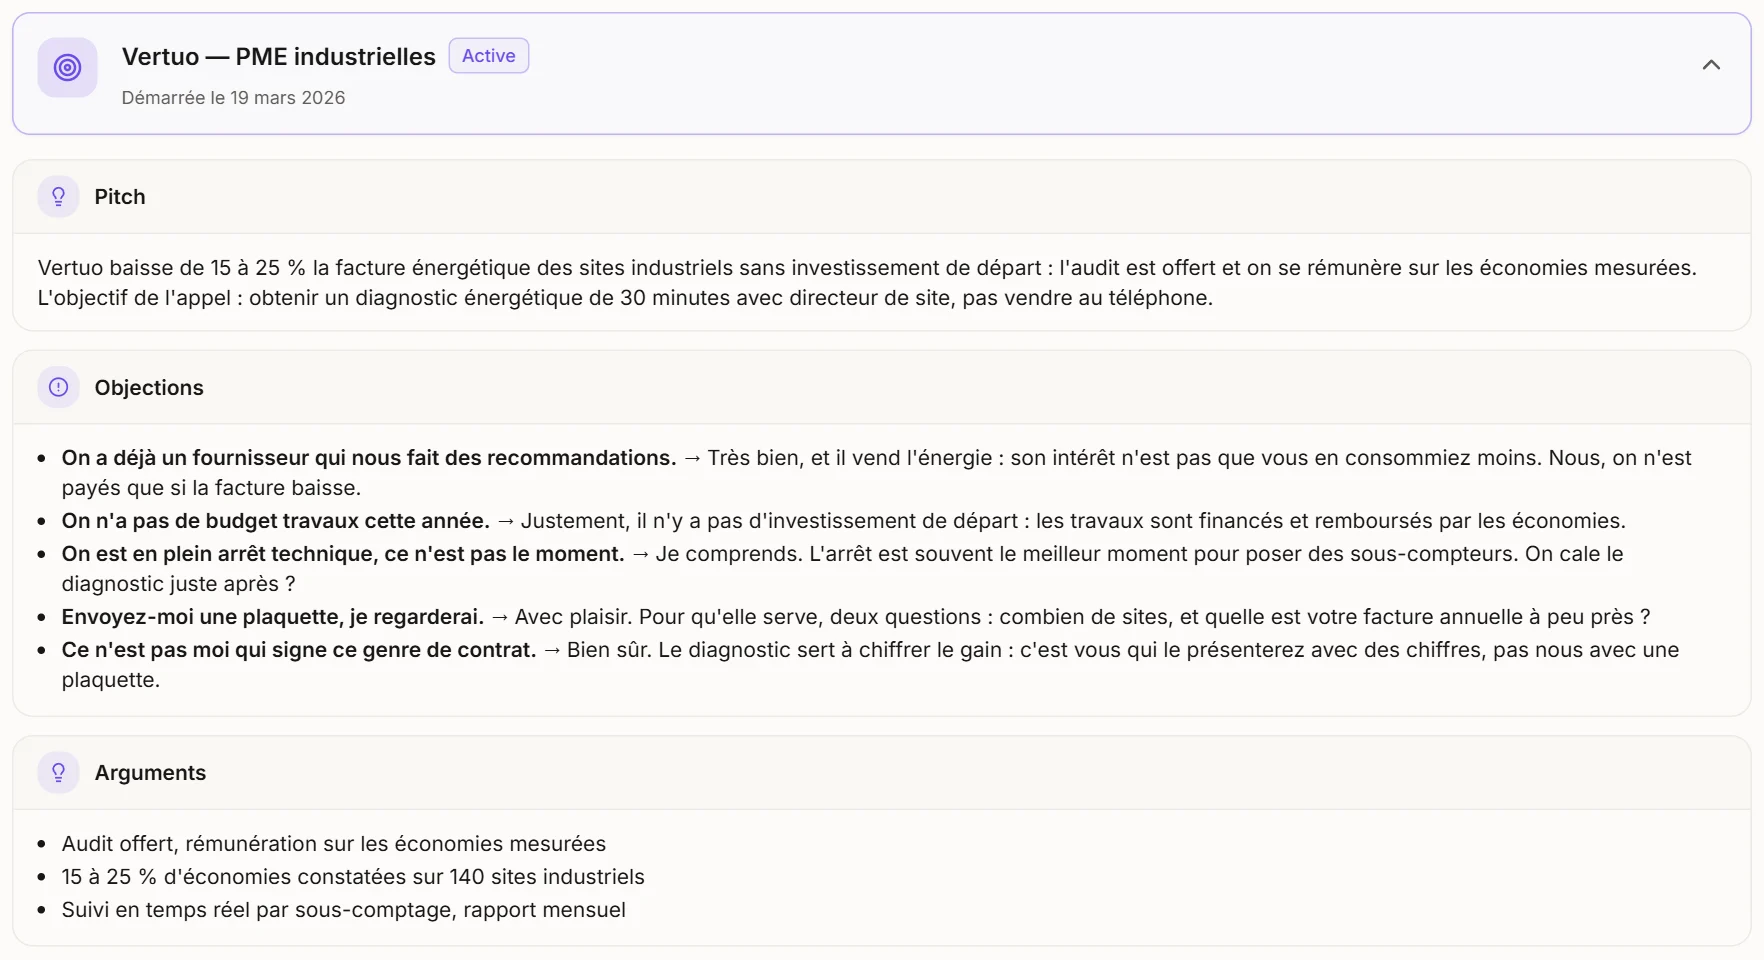The height and width of the screenshot is (960, 1764).
Task: Click the target campaign icon beside Vertuo
Action: point(67,68)
